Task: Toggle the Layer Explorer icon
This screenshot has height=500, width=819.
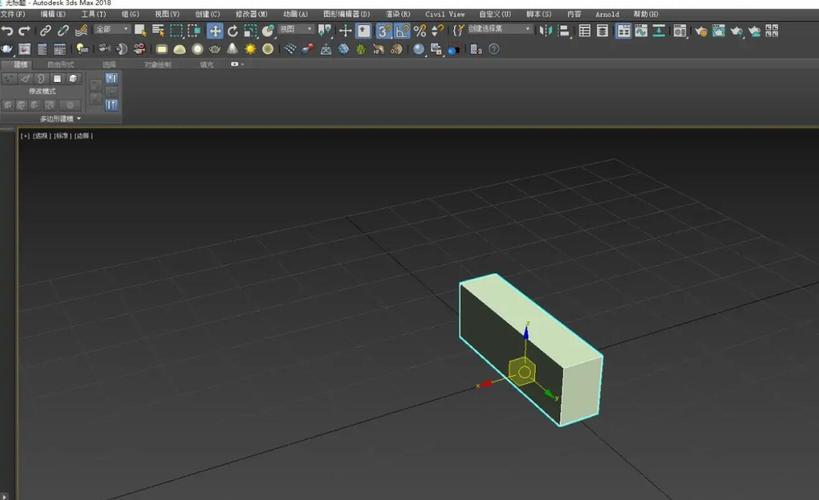Action: [x=602, y=31]
